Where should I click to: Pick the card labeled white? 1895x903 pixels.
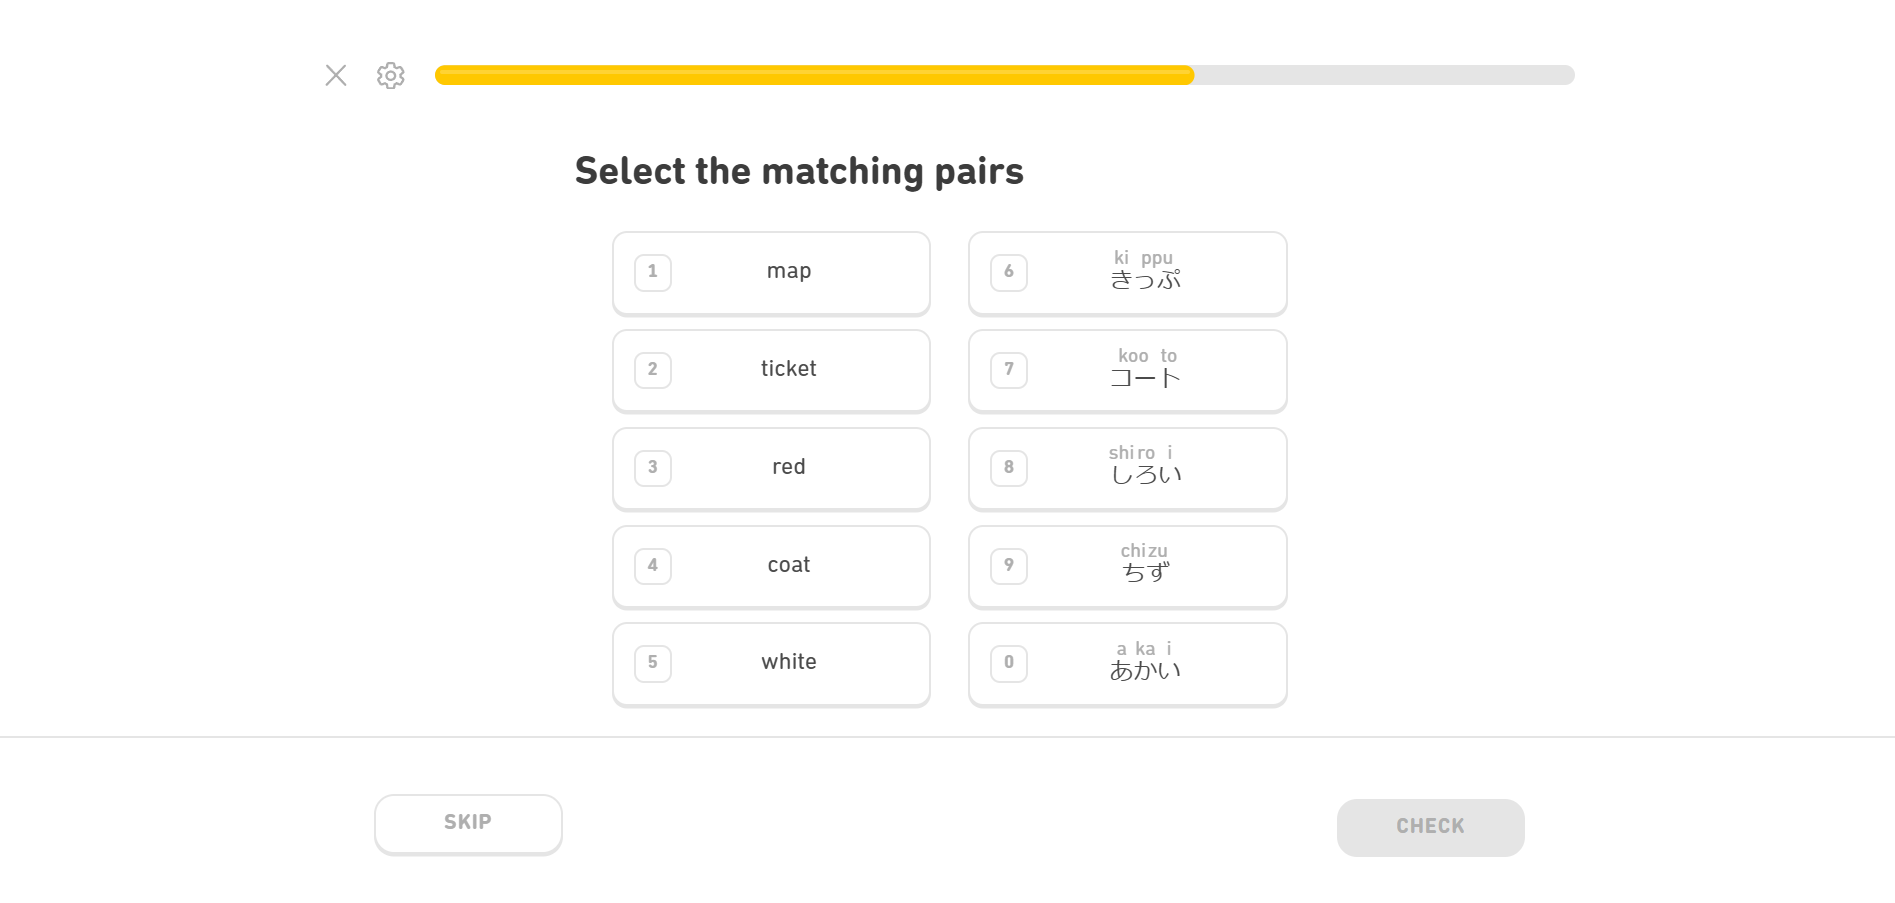click(x=788, y=662)
